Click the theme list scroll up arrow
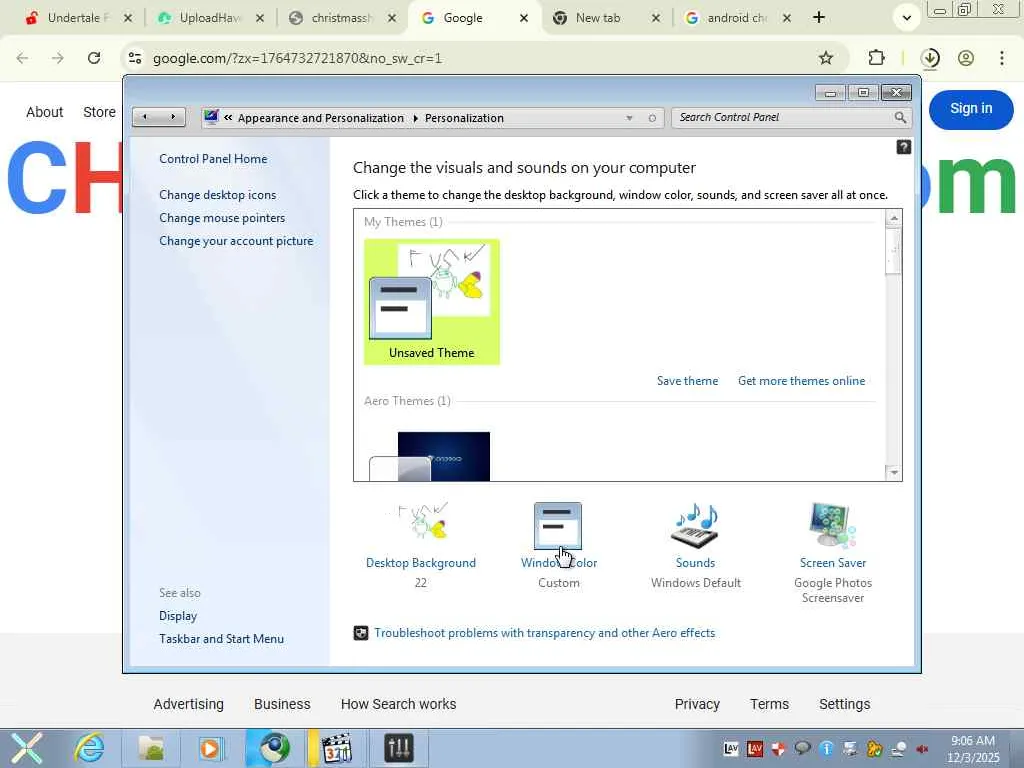The image size is (1024, 768). [x=893, y=217]
